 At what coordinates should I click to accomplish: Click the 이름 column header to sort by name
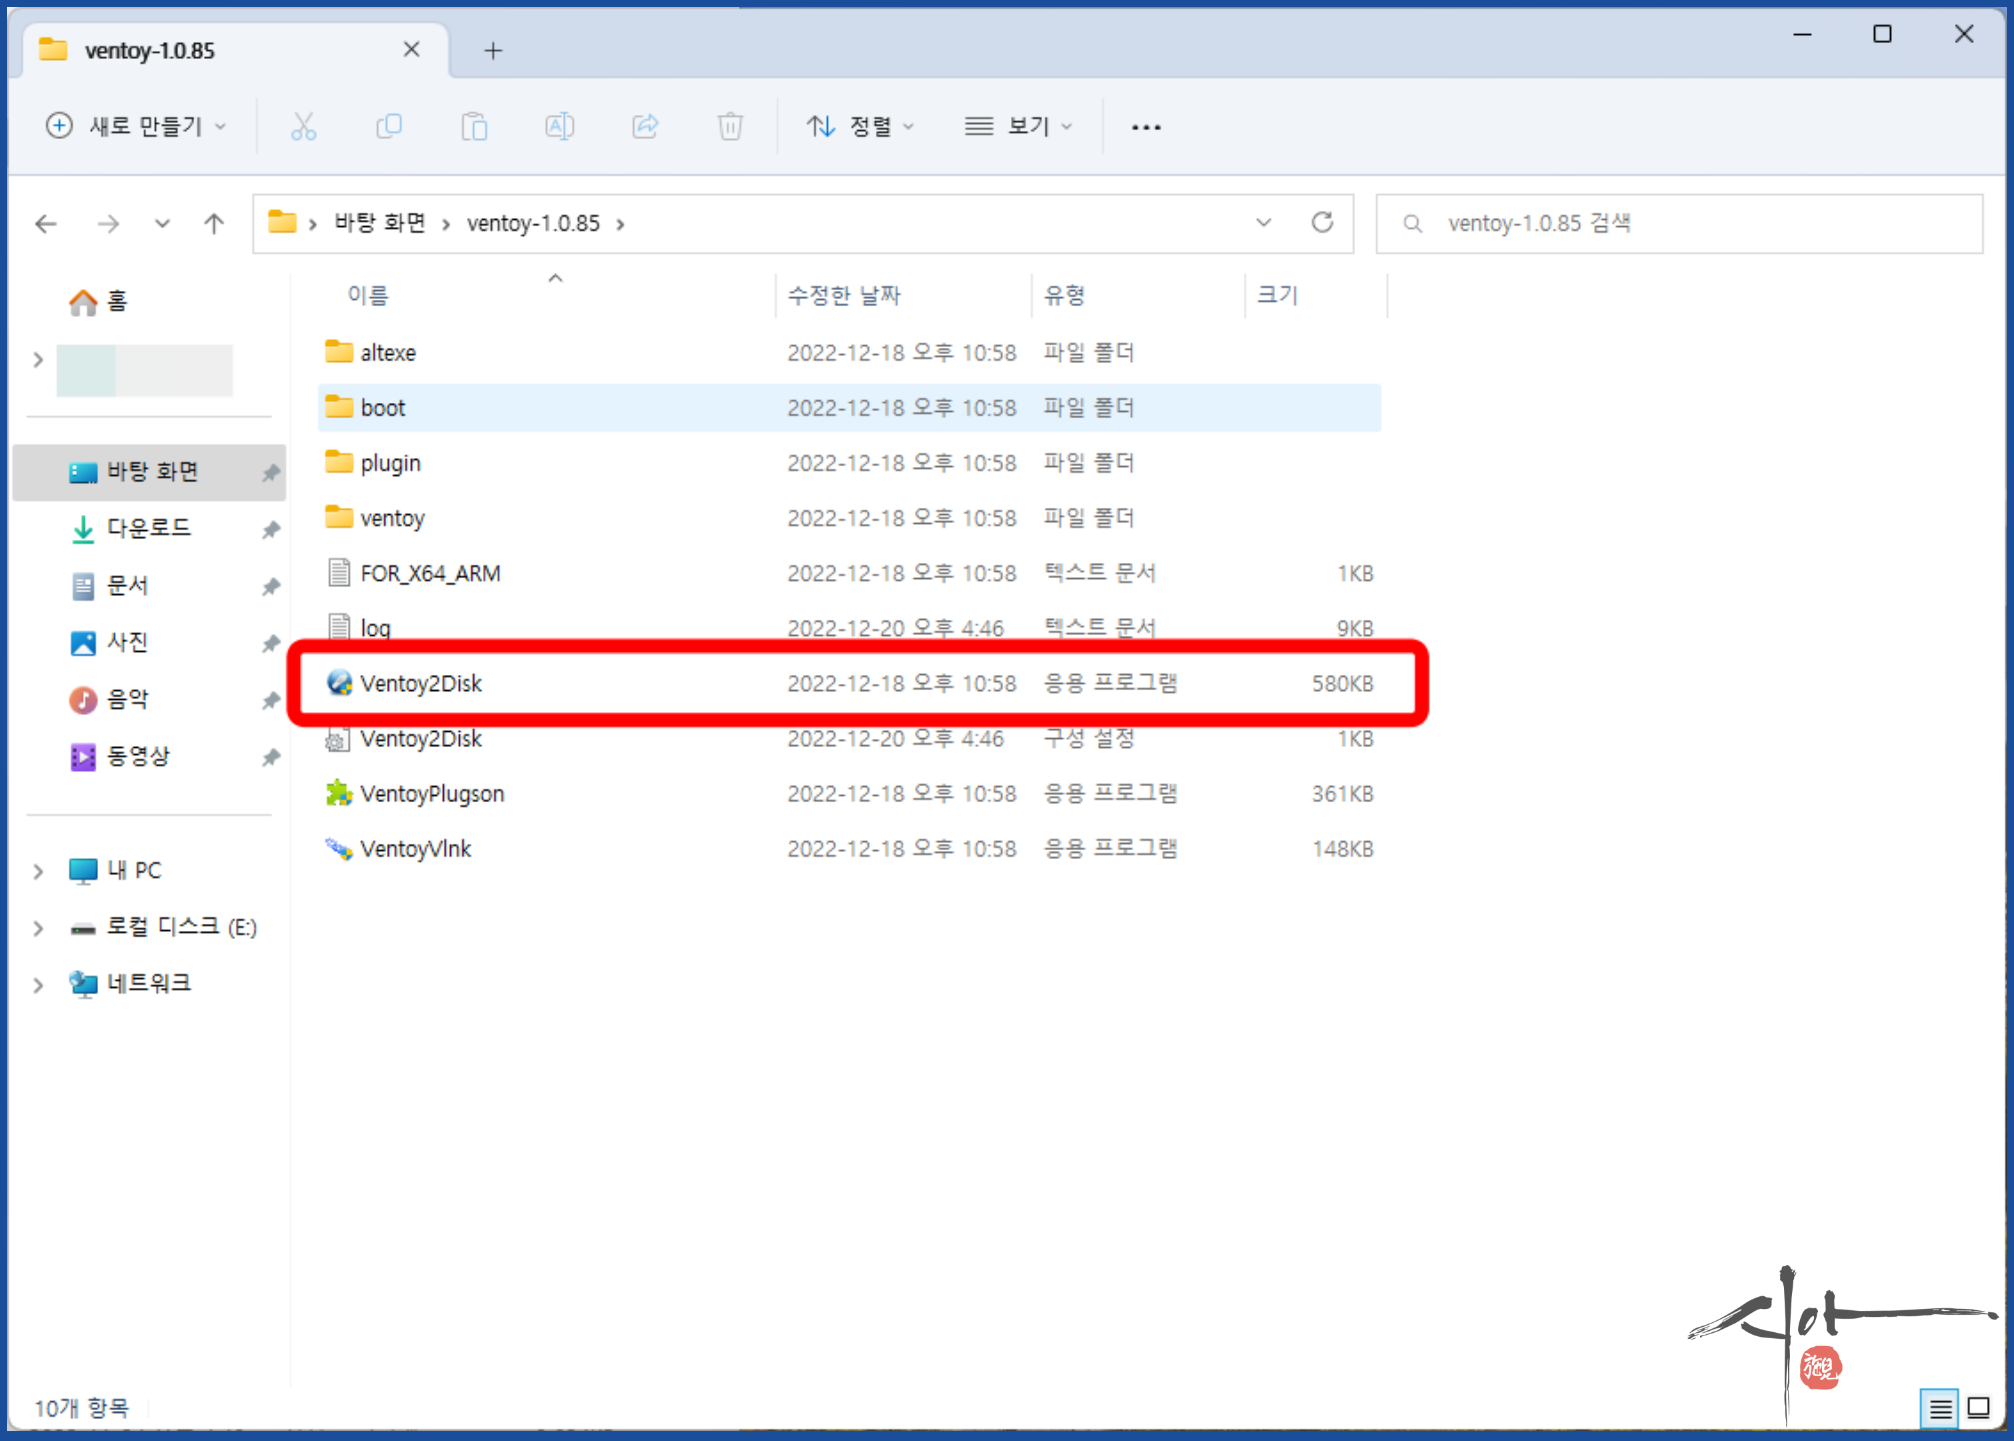(x=368, y=295)
